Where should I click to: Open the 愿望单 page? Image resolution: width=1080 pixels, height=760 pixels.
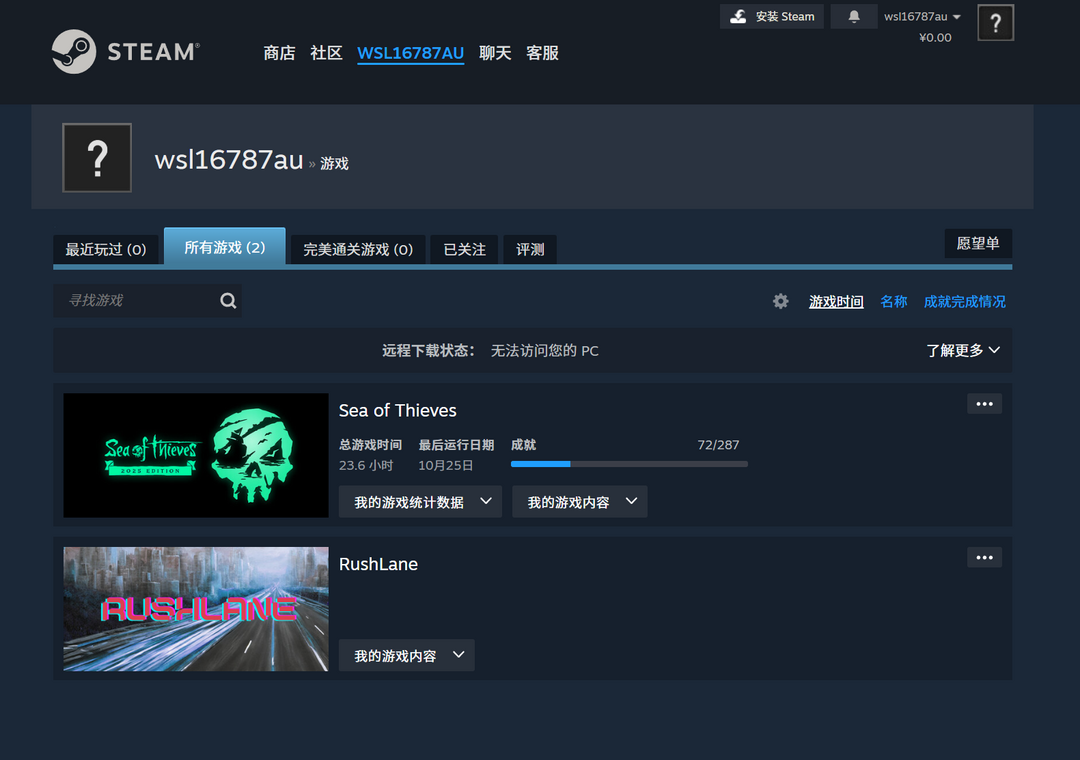coord(977,243)
